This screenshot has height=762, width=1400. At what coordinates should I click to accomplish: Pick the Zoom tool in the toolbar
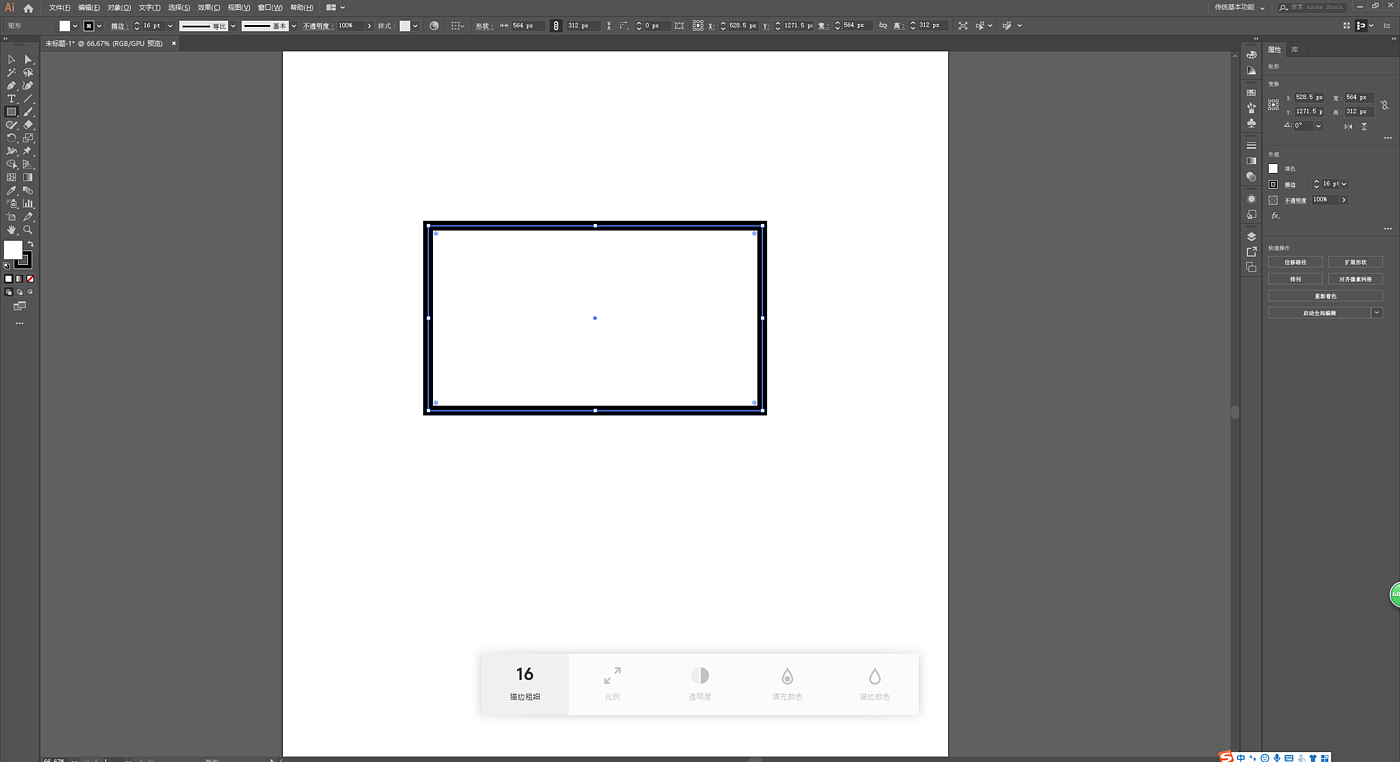tap(28, 230)
